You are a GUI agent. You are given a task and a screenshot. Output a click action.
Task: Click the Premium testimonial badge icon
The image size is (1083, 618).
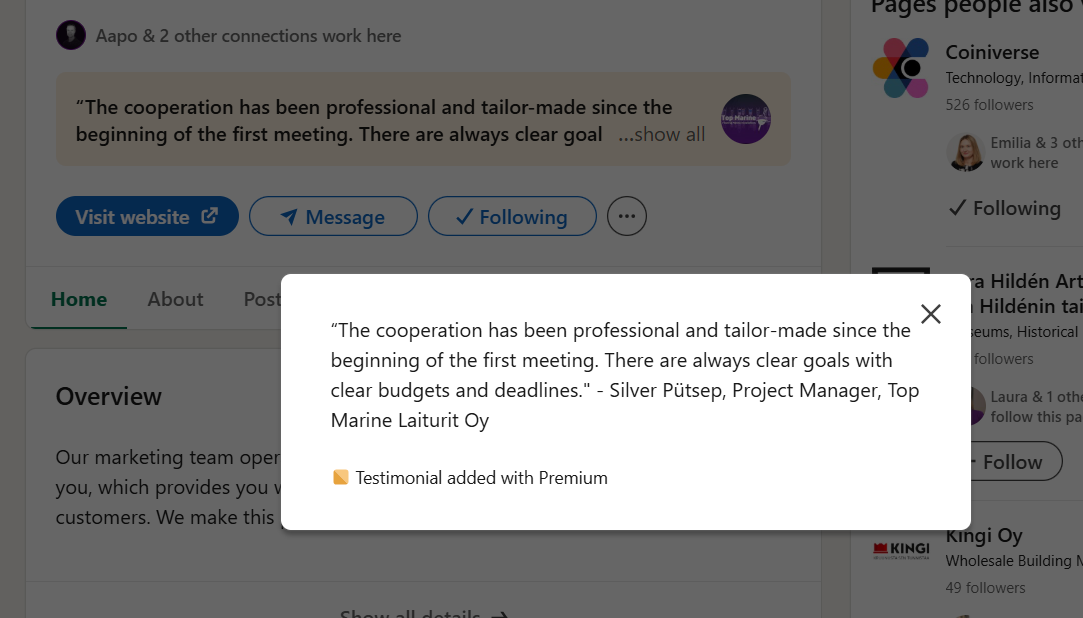[x=341, y=478]
